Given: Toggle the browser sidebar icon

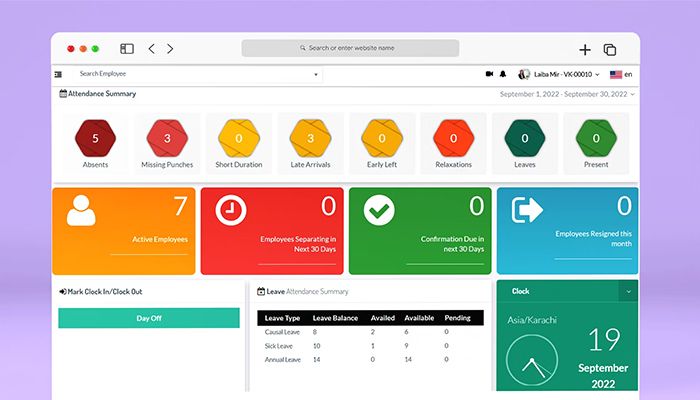Looking at the screenshot, I should [127, 49].
